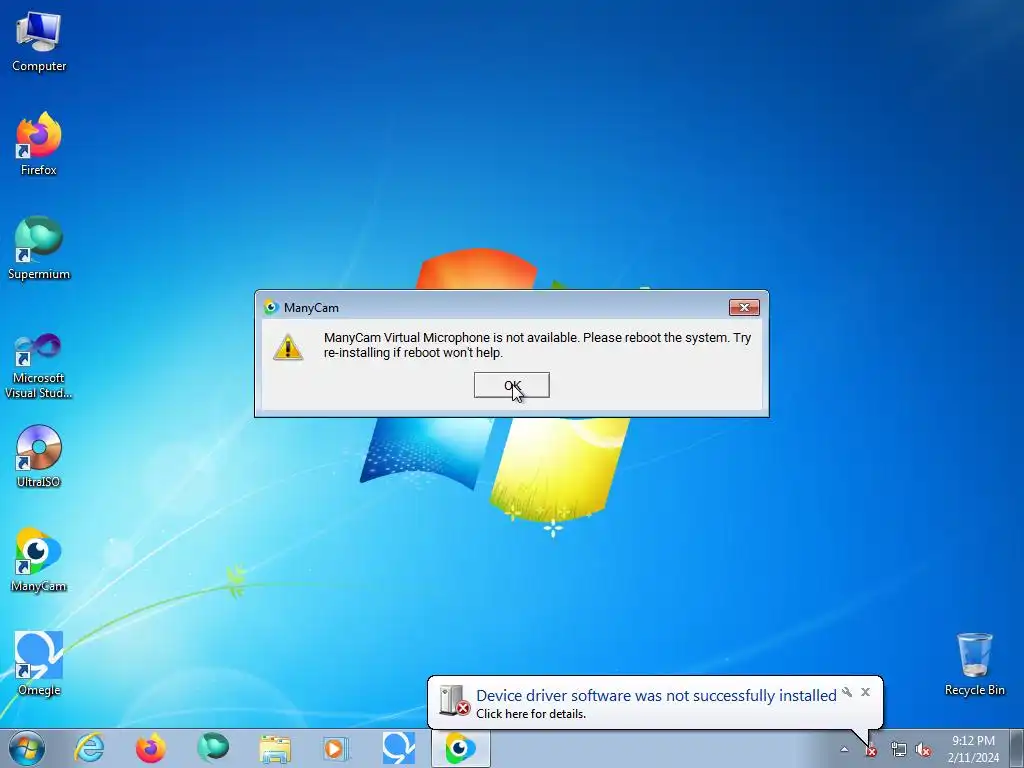The height and width of the screenshot is (768, 1024).
Task: Open the clock showing 9:12 PM
Action: [973, 748]
